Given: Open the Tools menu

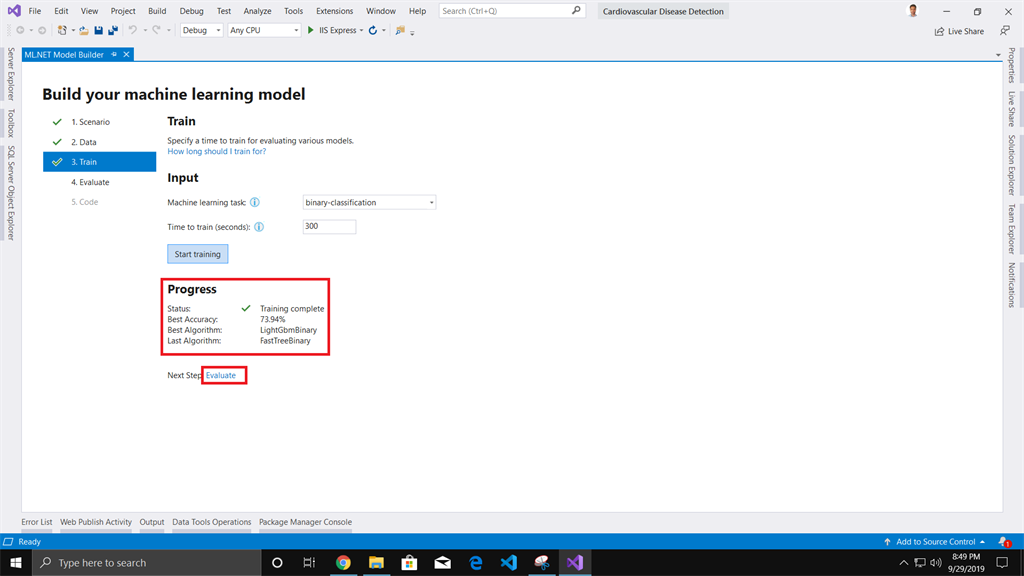Looking at the screenshot, I should [x=293, y=11].
